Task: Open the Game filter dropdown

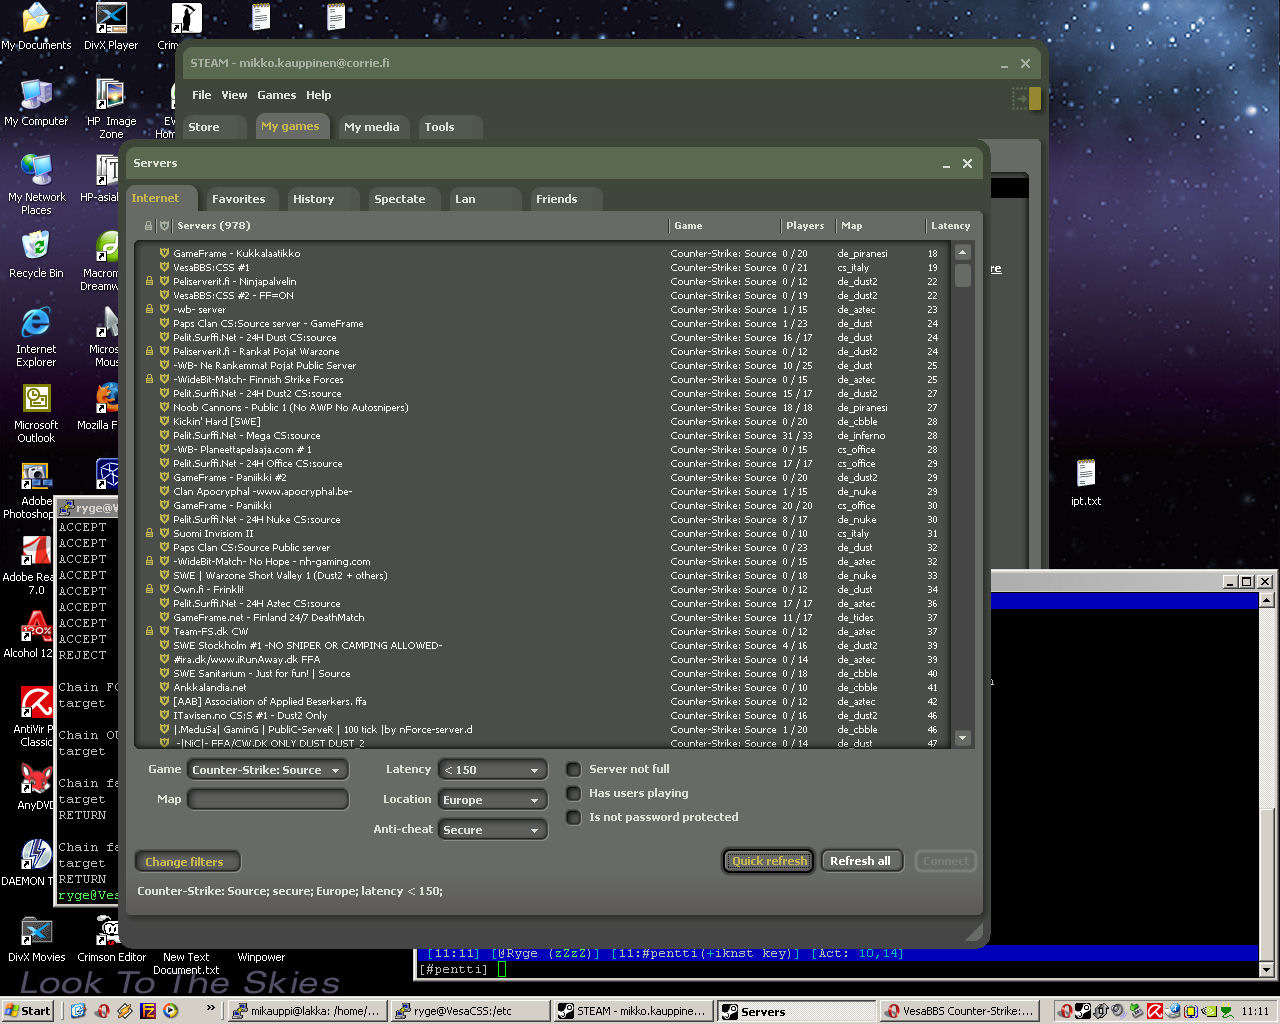Action: pos(268,770)
